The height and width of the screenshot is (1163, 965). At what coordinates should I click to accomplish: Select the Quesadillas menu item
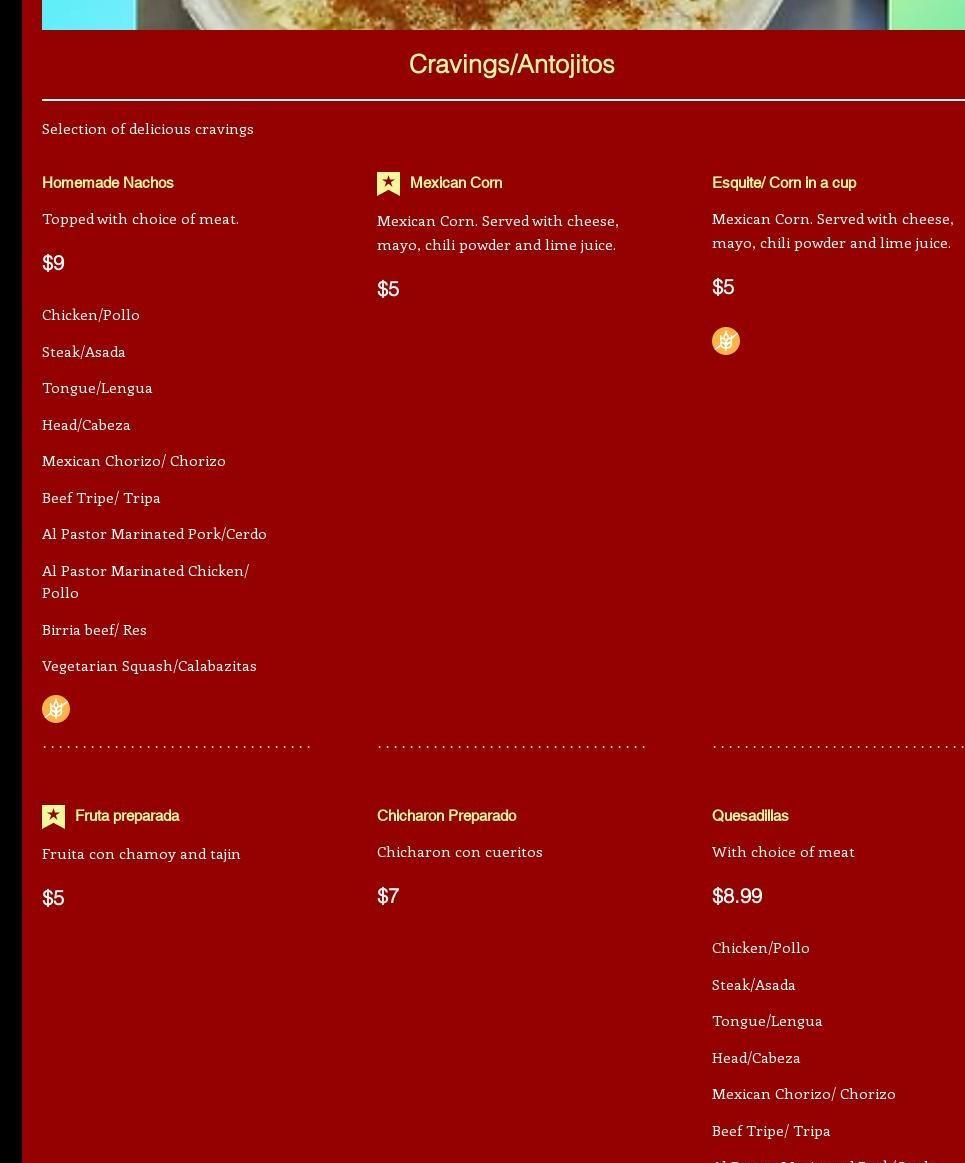[750, 816]
